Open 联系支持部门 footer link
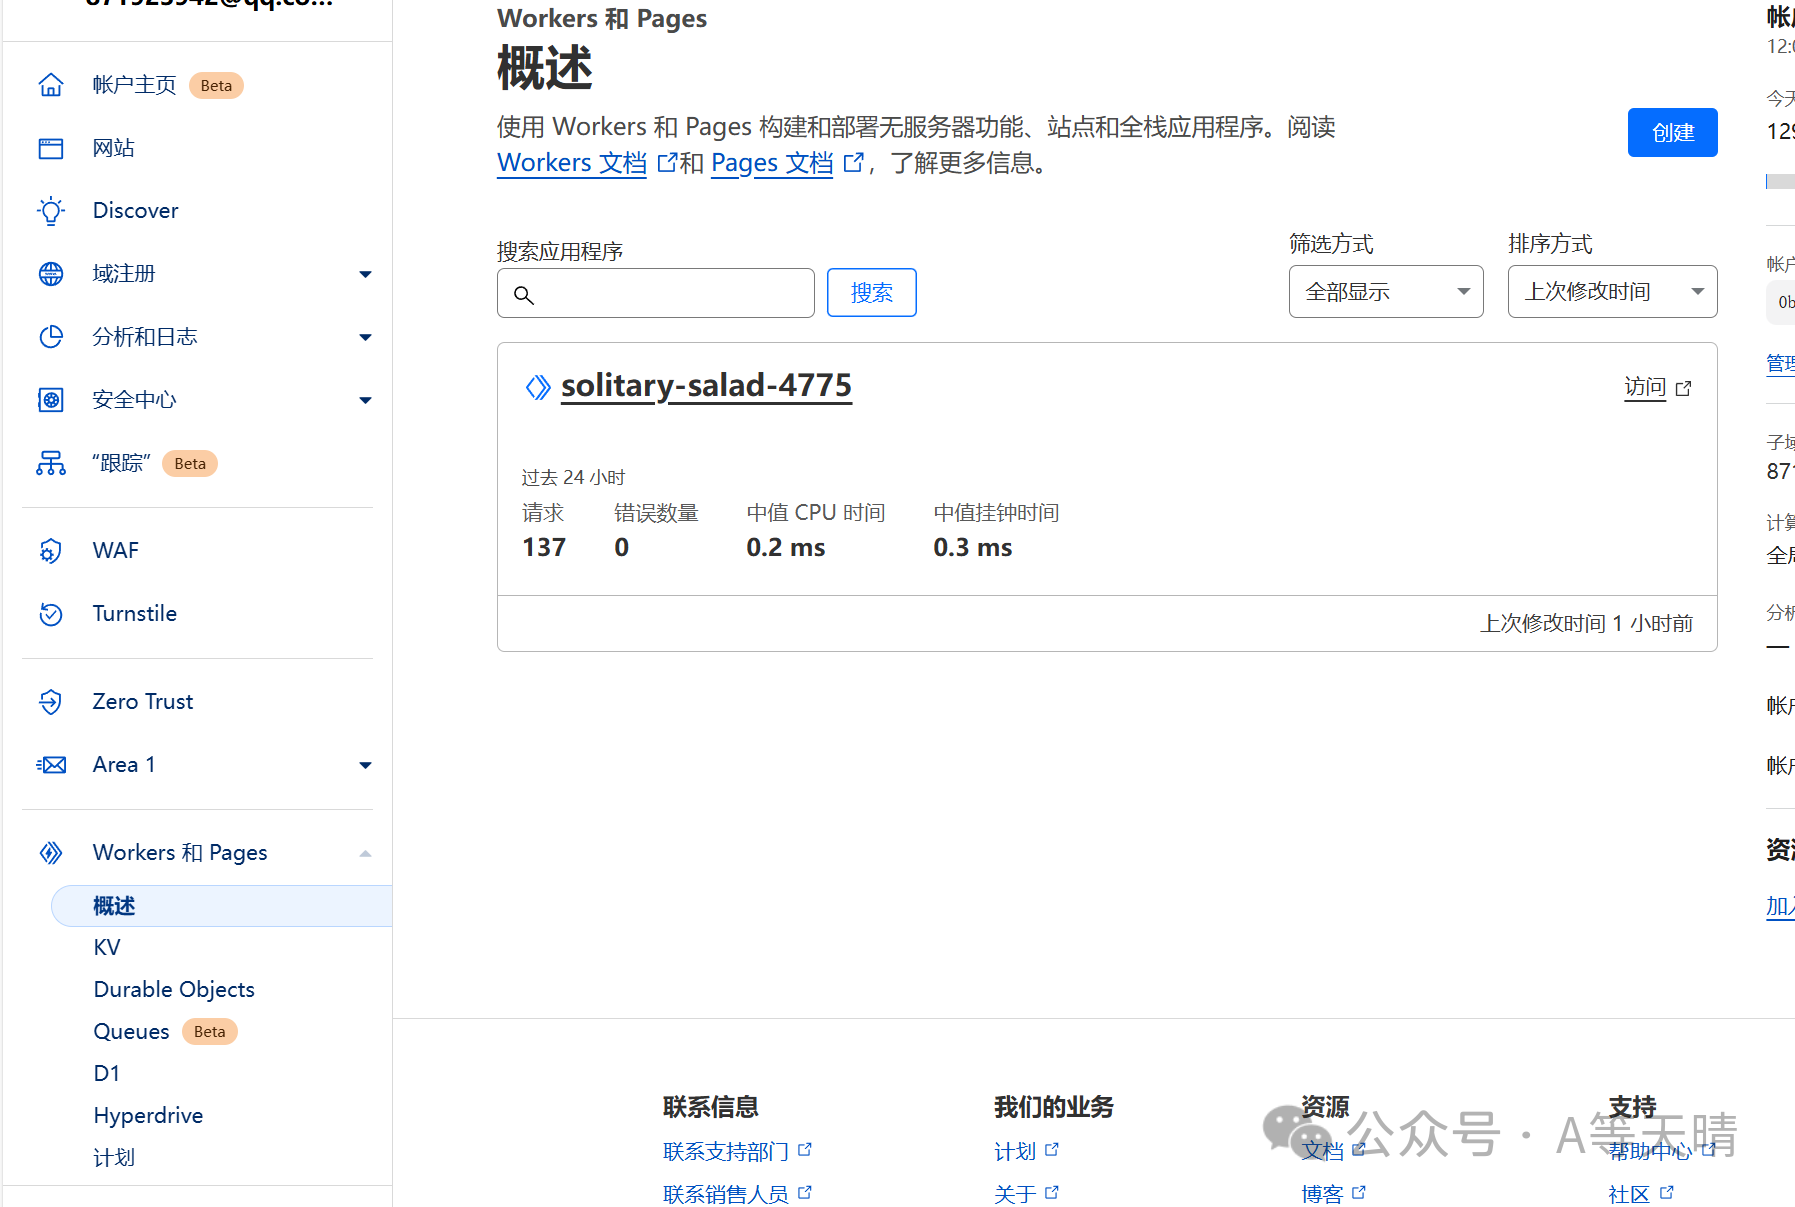1795x1207 pixels. 726,1151
